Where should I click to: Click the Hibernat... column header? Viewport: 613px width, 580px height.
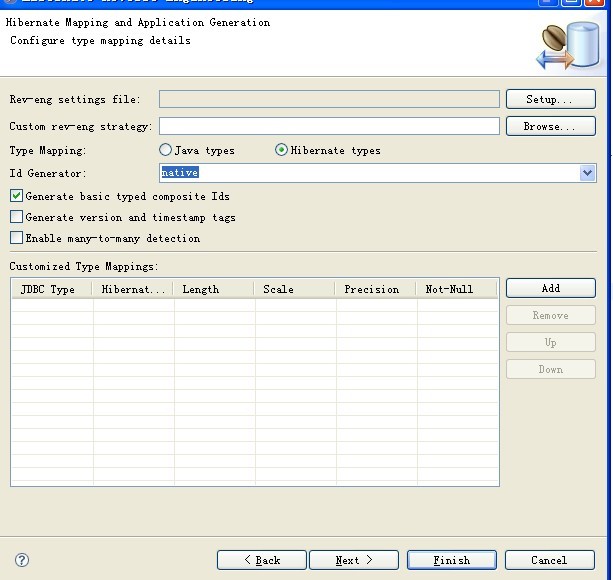133,289
